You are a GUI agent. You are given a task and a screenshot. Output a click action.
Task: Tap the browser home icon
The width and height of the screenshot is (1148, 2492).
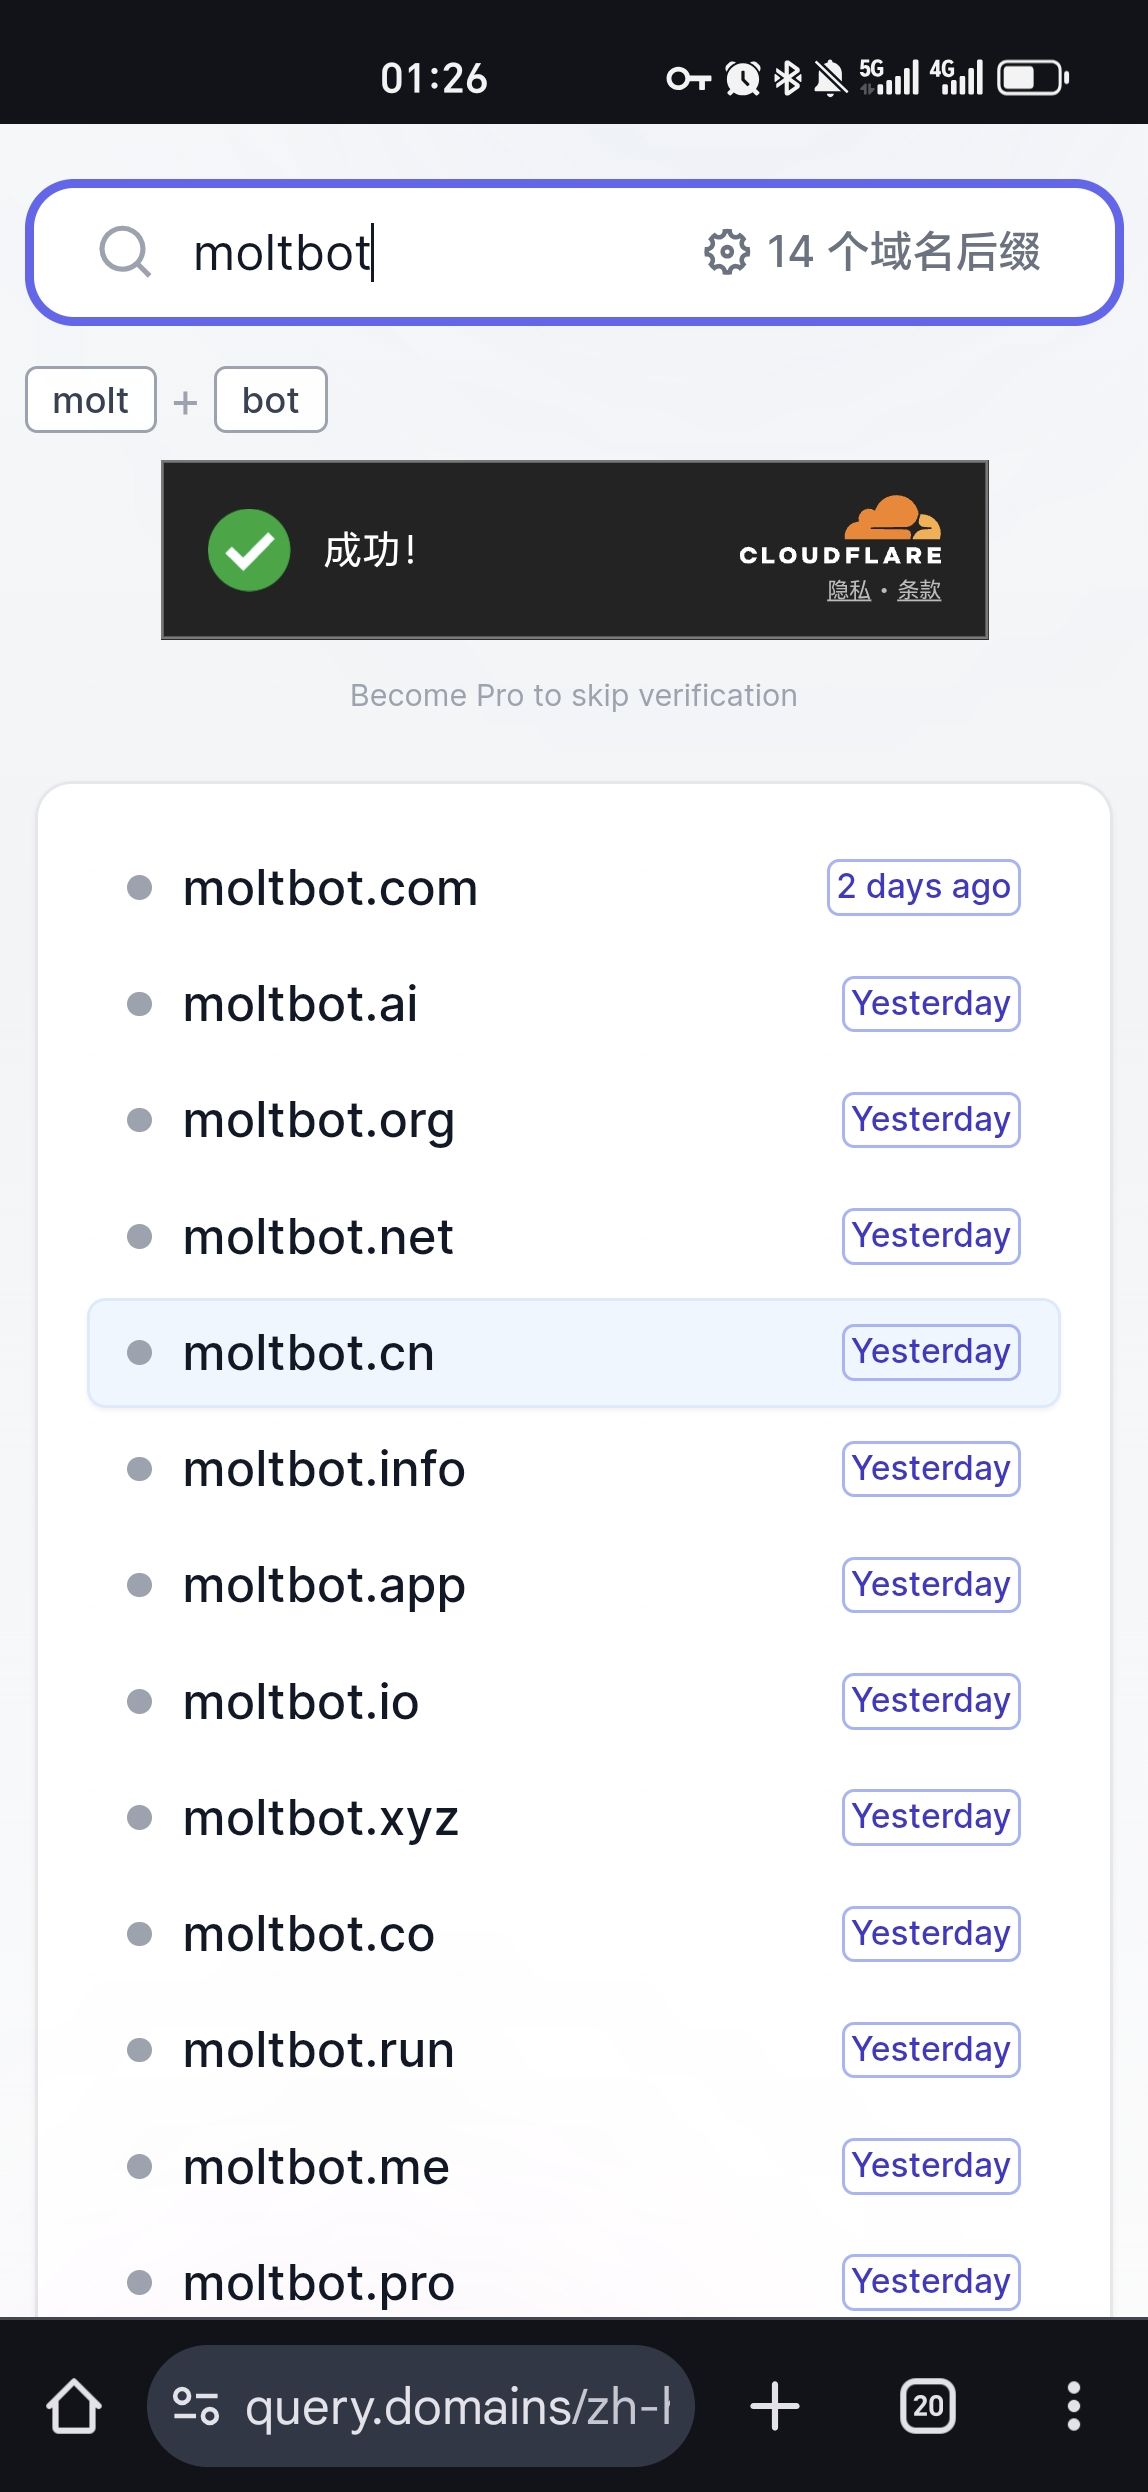click(75, 2405)
